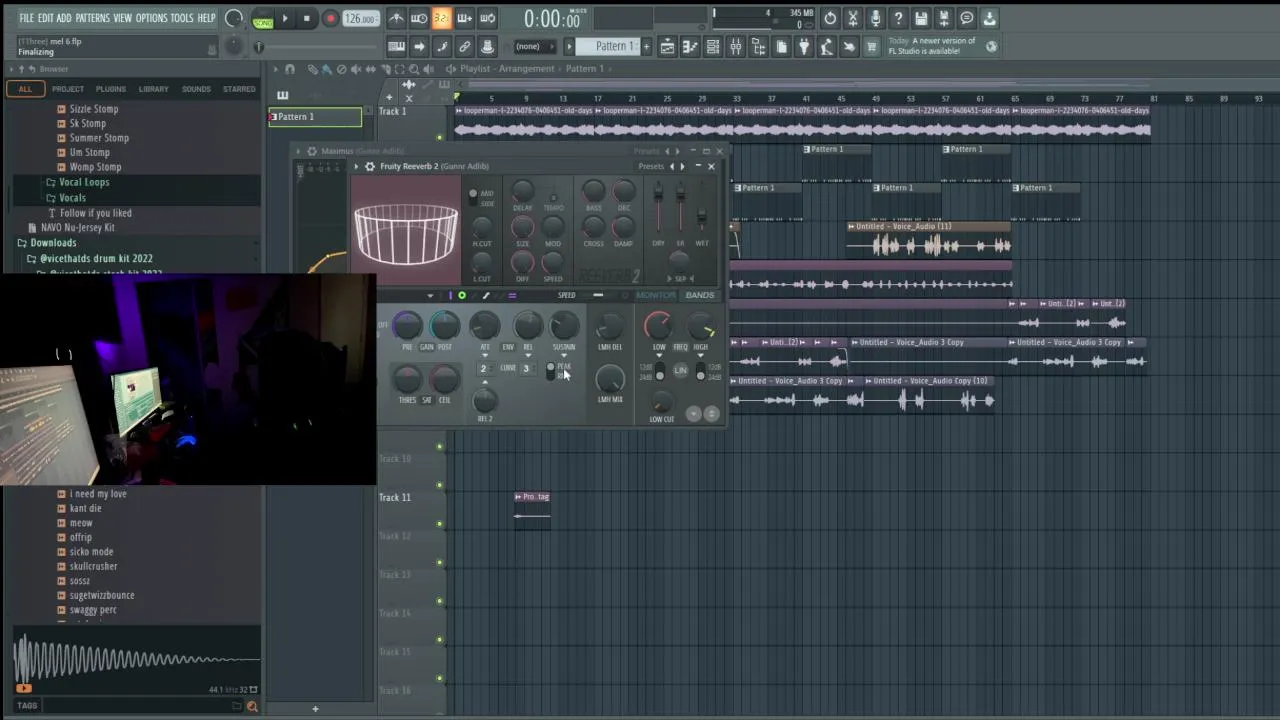Click the Play button in transport
Screen dimensions: 1280x720
click(285, 19)
